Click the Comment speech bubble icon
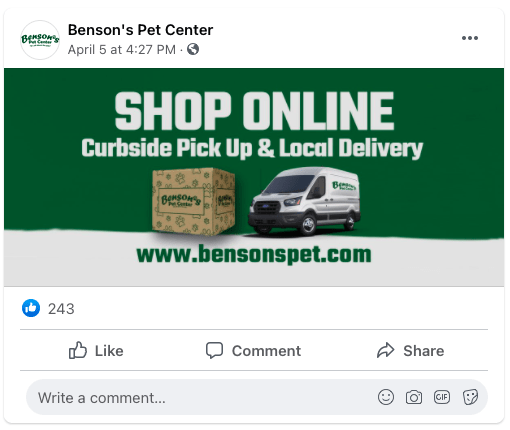The height and width of the screenshot is (430, 510). (x=214, y=350)
